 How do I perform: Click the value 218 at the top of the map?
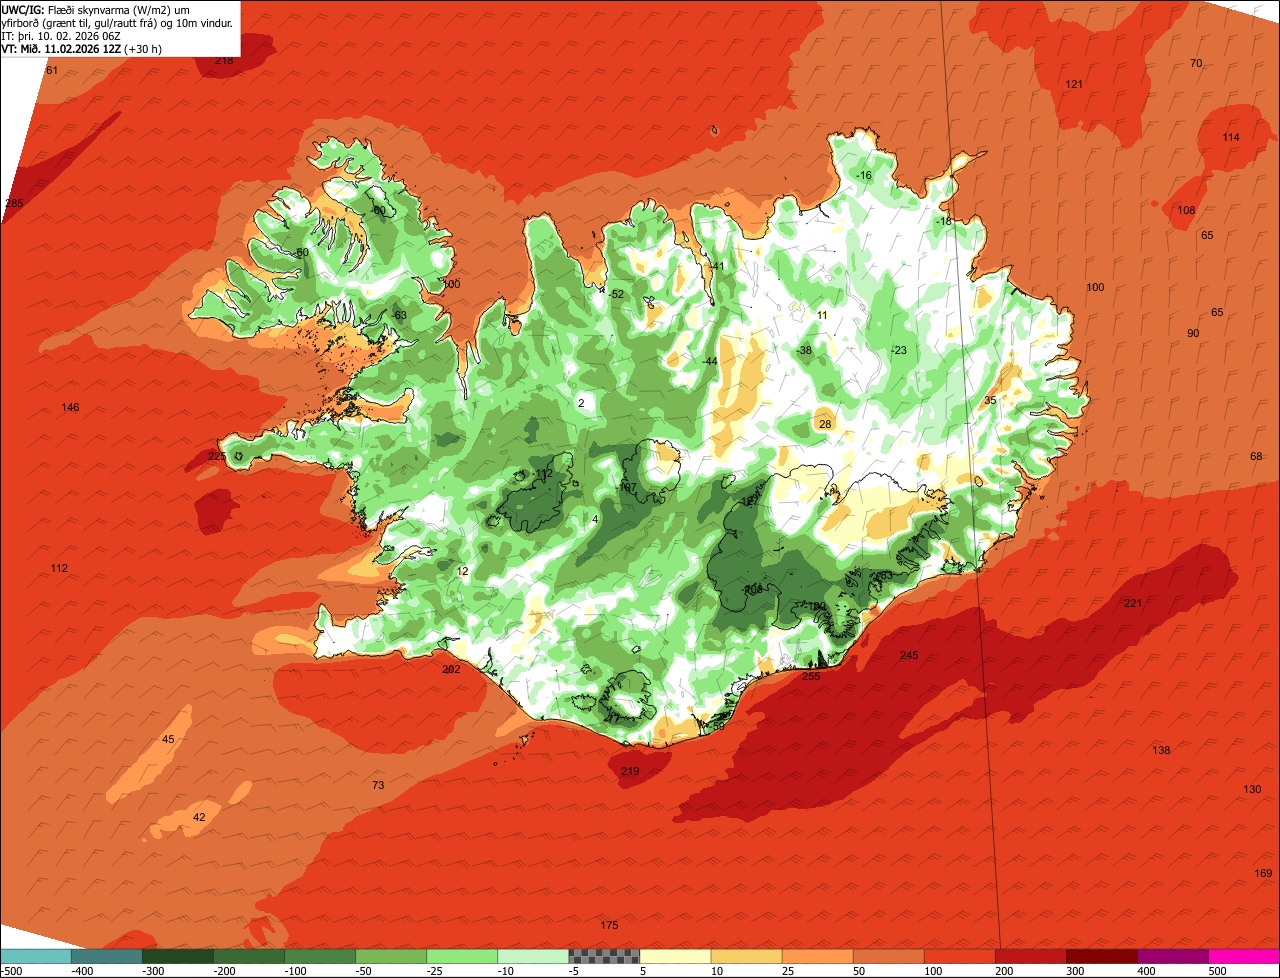[x=224, y=60]
